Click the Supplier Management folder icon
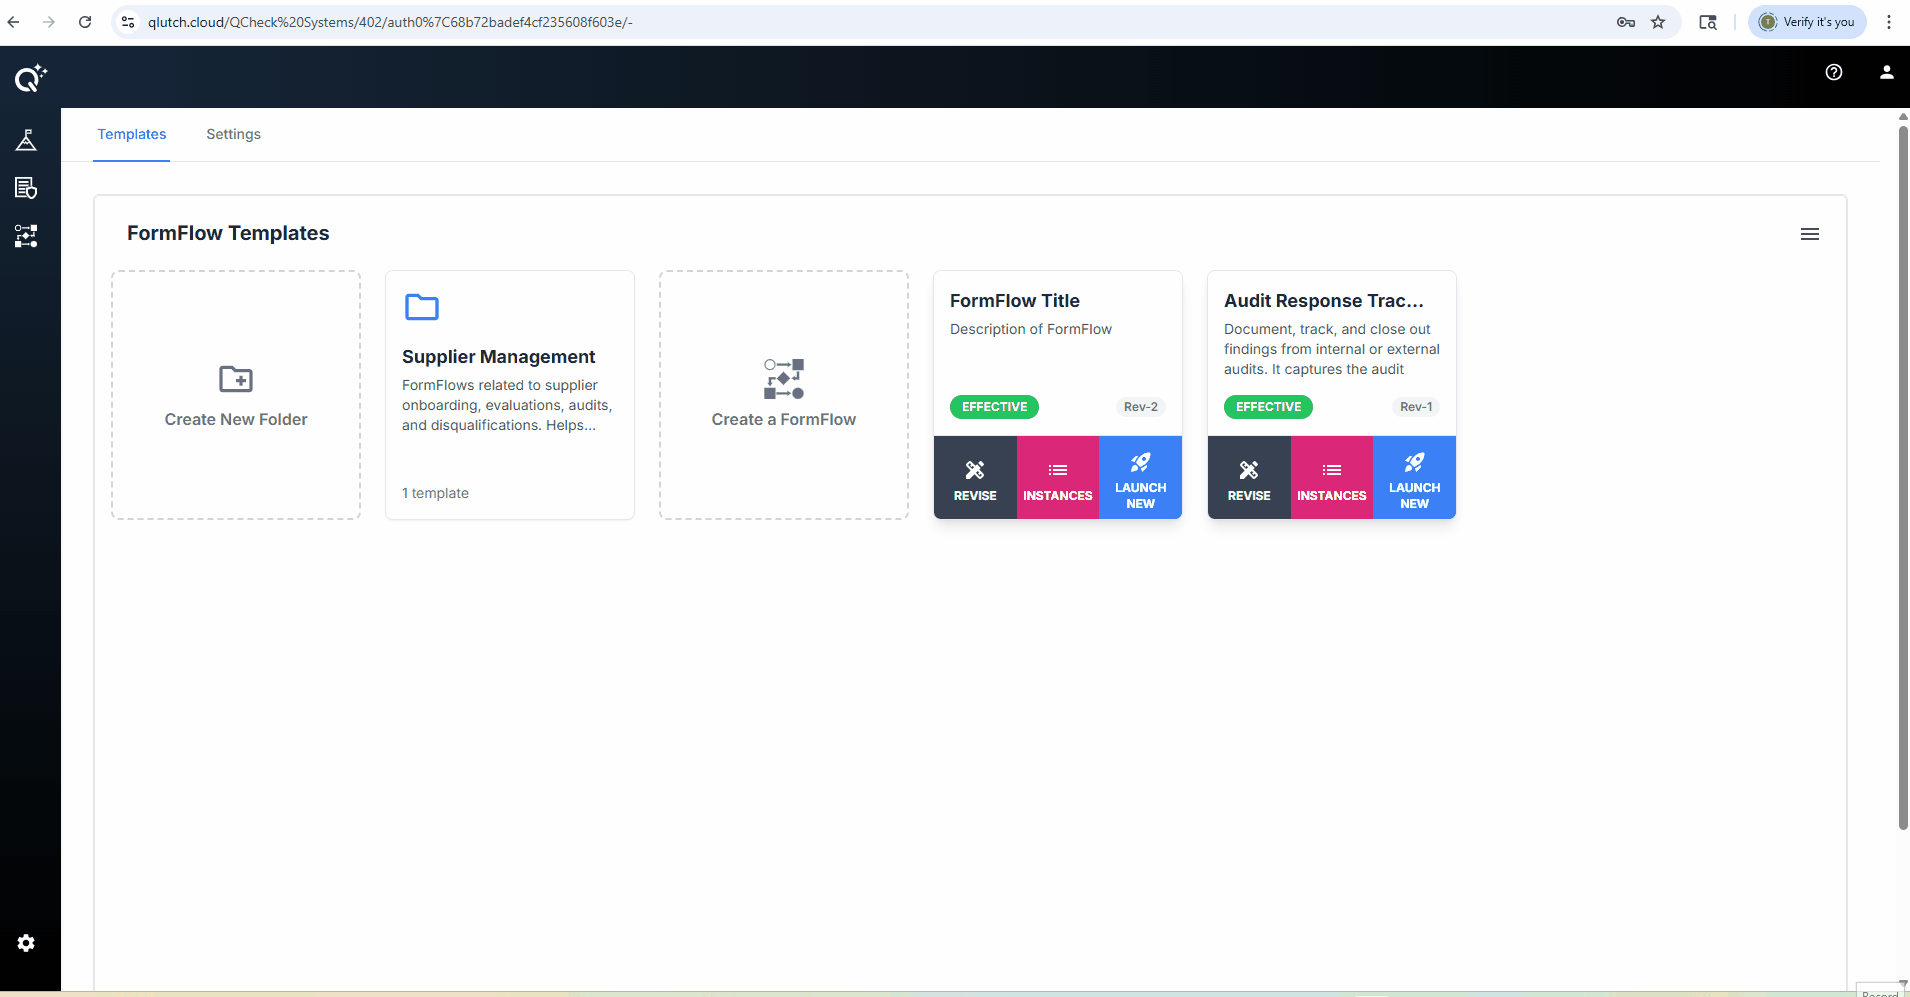 pos(422,307)
